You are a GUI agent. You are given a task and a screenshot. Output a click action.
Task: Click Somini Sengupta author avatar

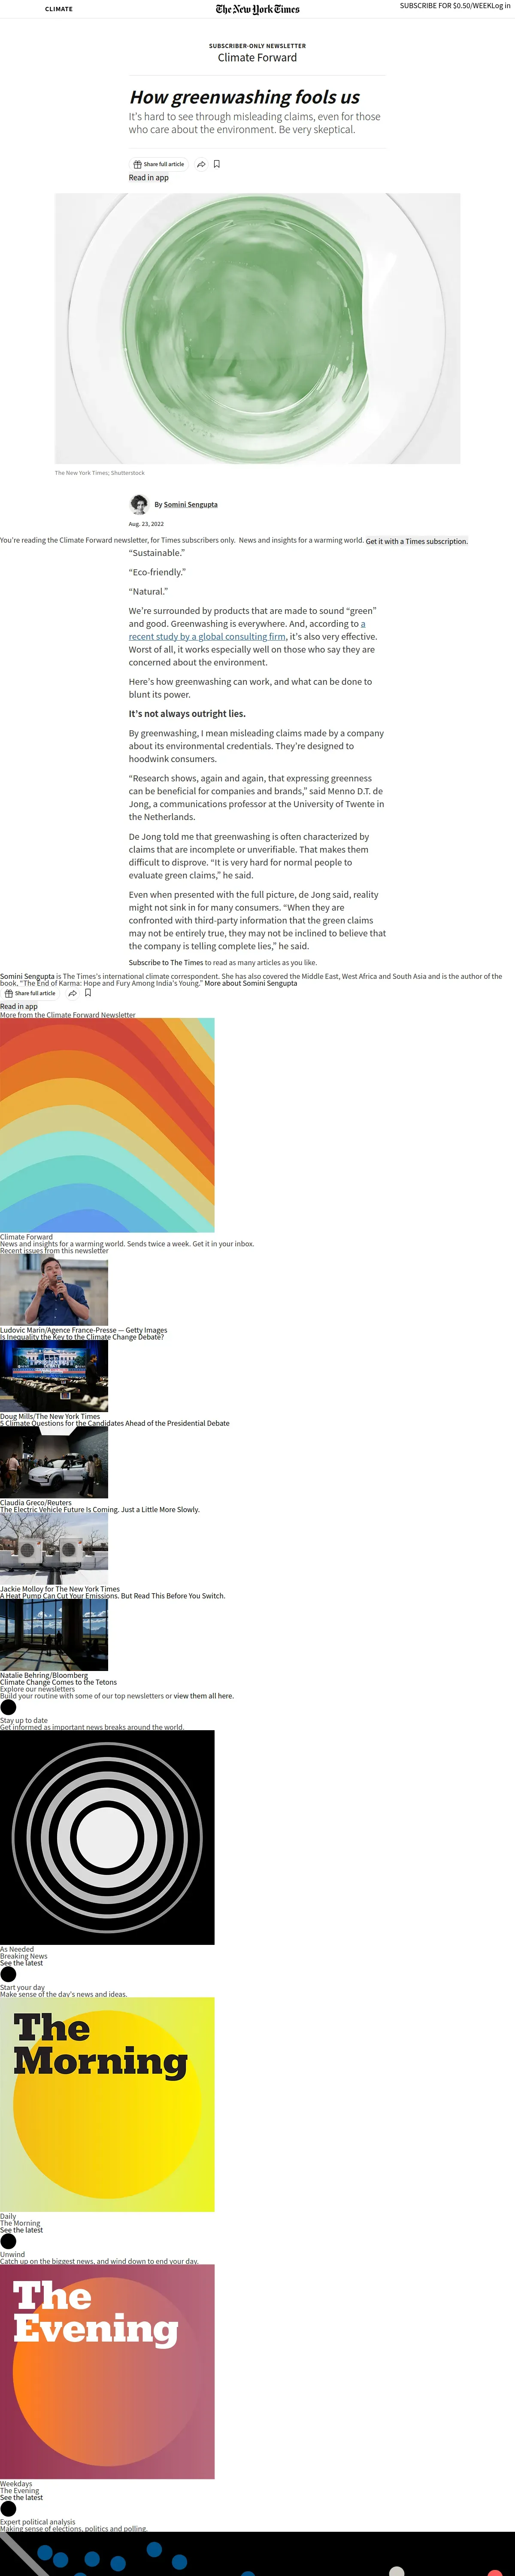139,504
